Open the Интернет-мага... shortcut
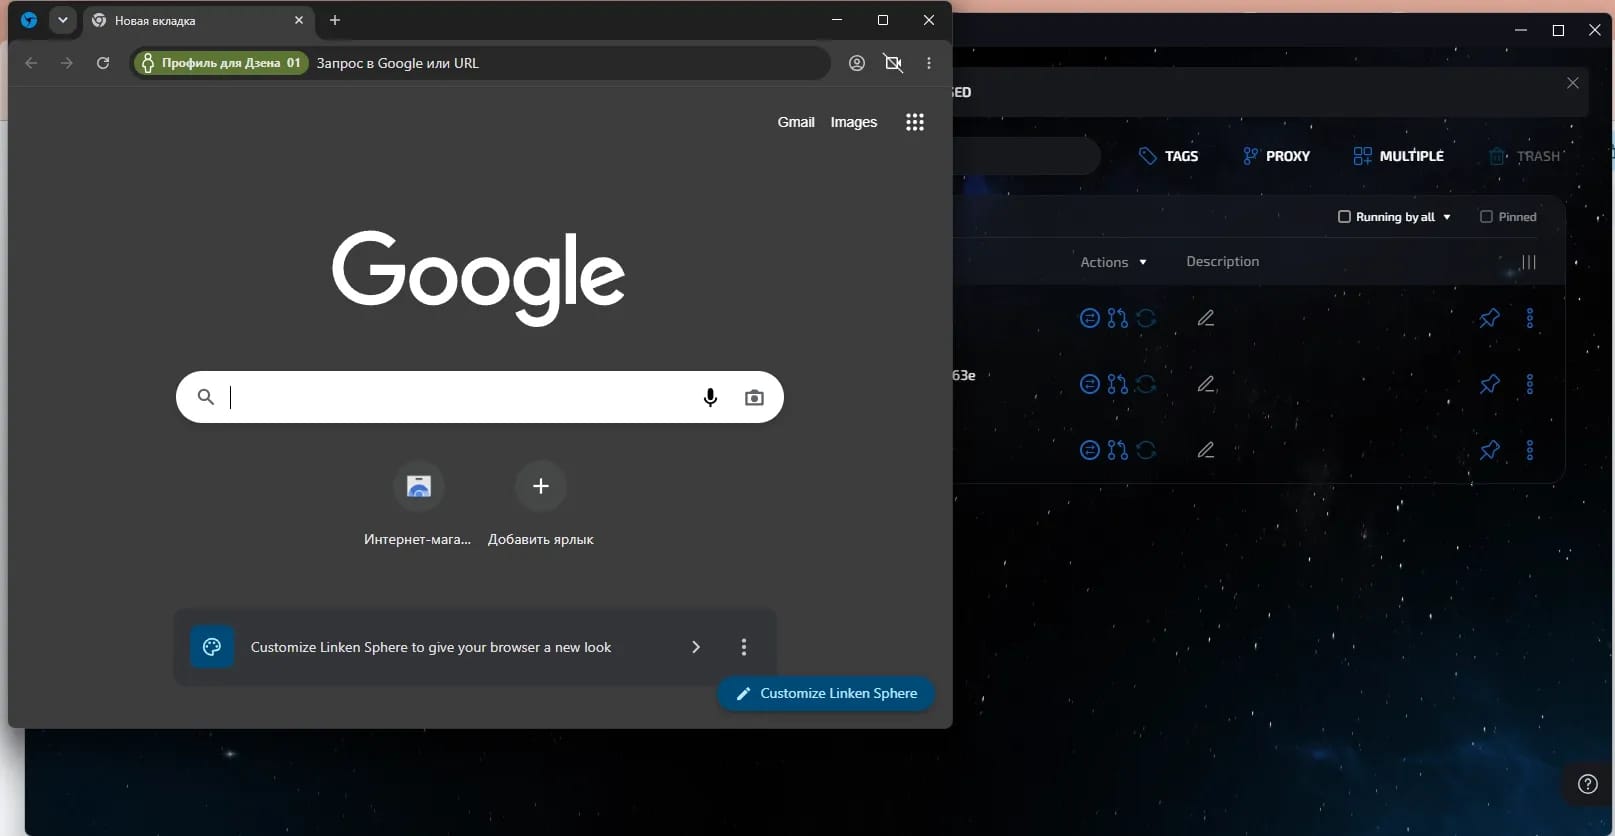Image resolution: width=1615 pixels, height=836 pixels. pos(418,505)
